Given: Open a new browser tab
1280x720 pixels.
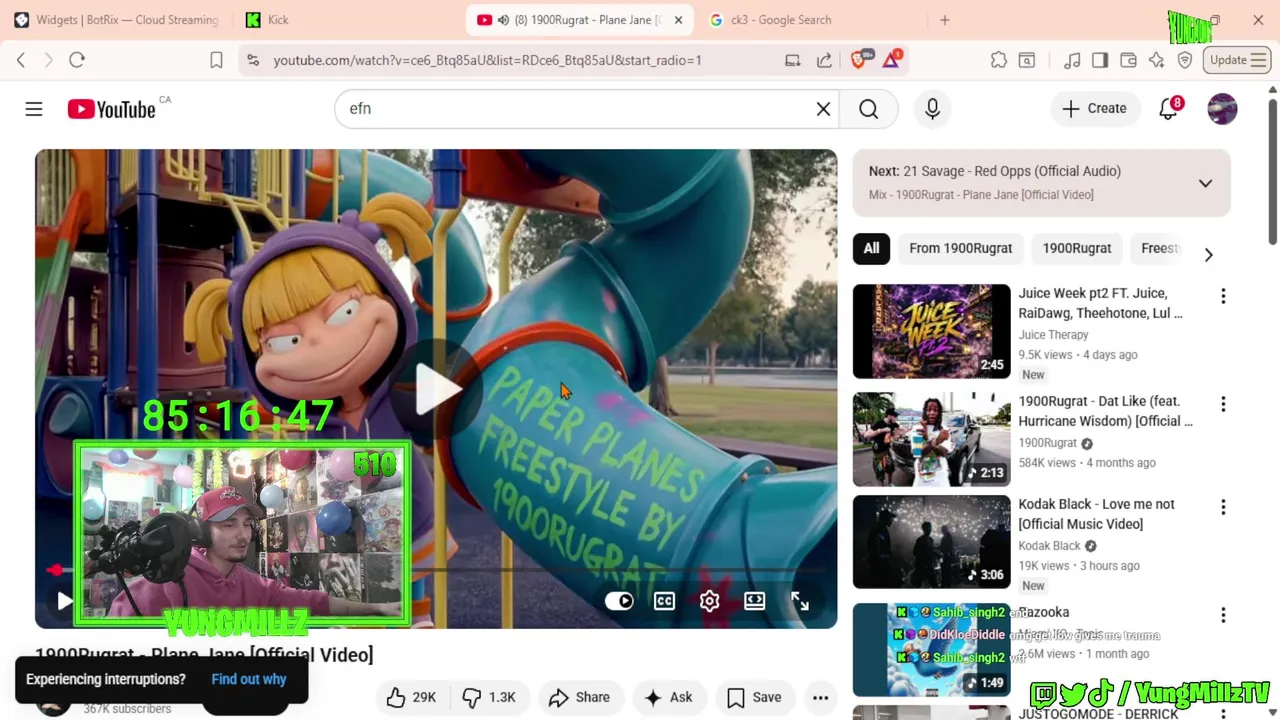Looking at the screenshot, I should 944,20.
